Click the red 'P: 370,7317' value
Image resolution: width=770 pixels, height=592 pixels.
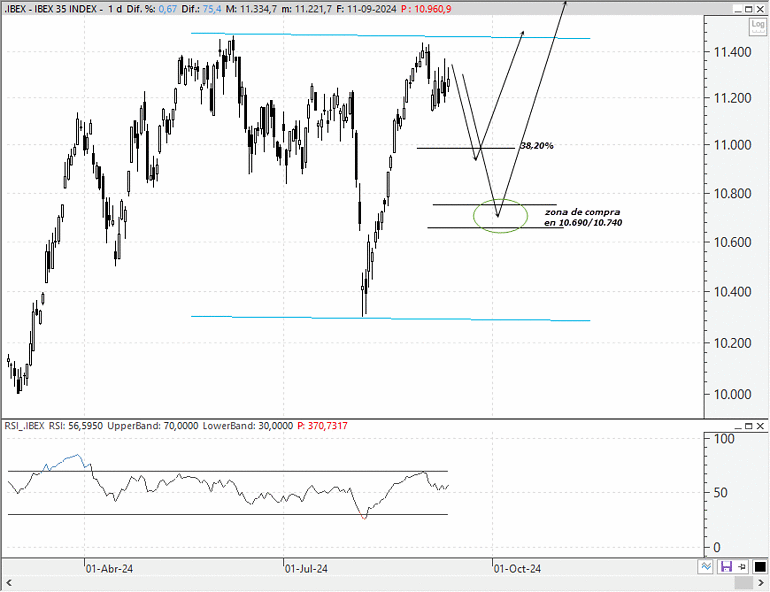(322, 426)
